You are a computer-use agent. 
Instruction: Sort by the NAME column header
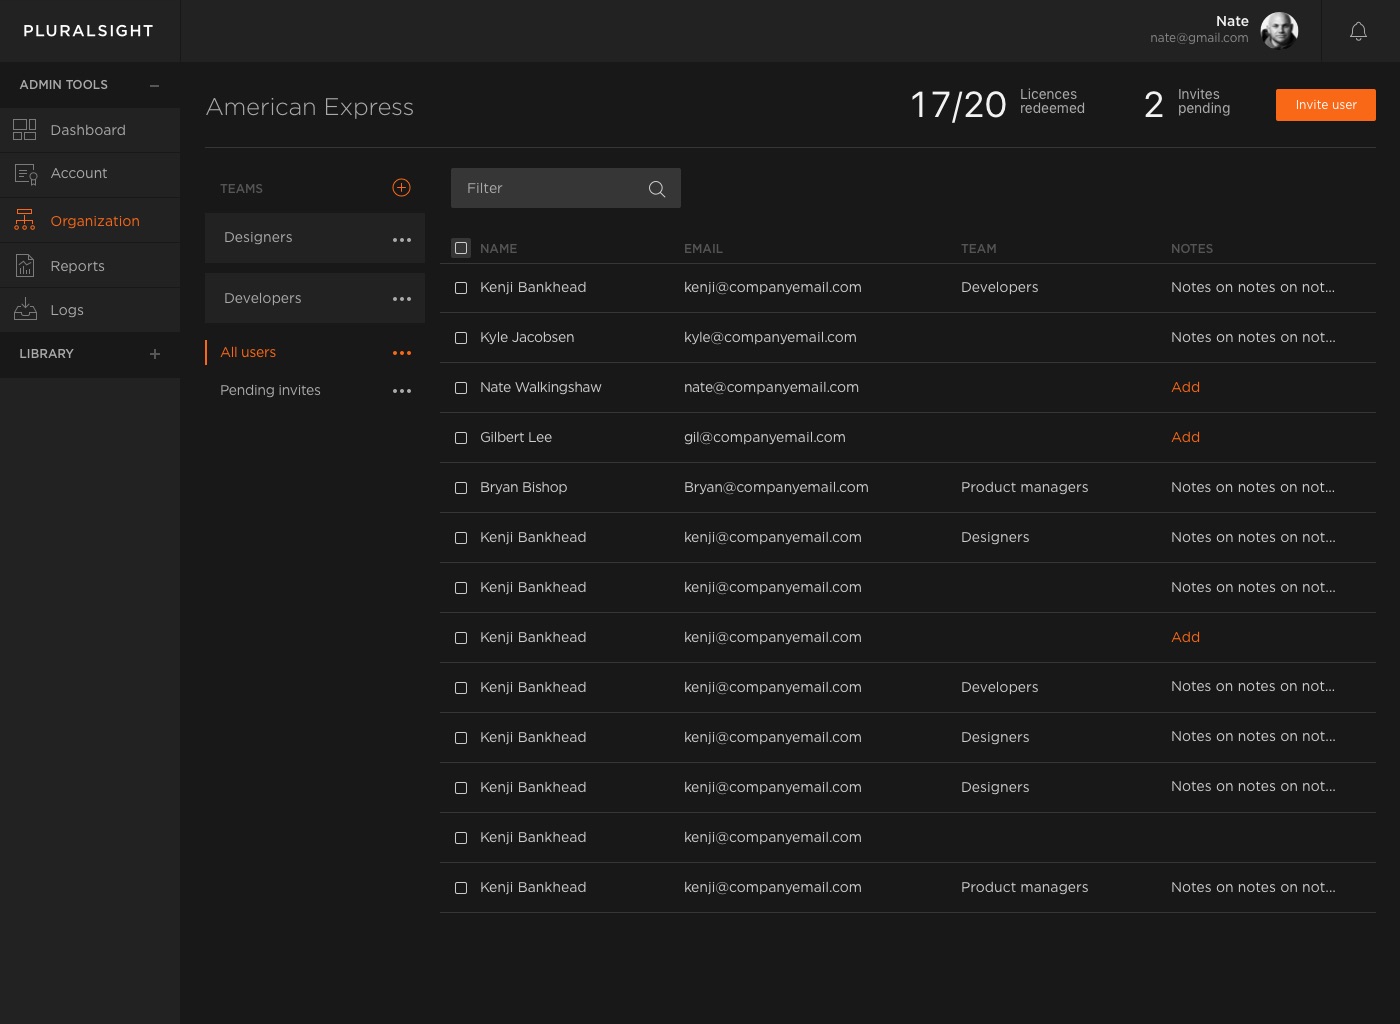pyautogui.click(x=498, y=249)
